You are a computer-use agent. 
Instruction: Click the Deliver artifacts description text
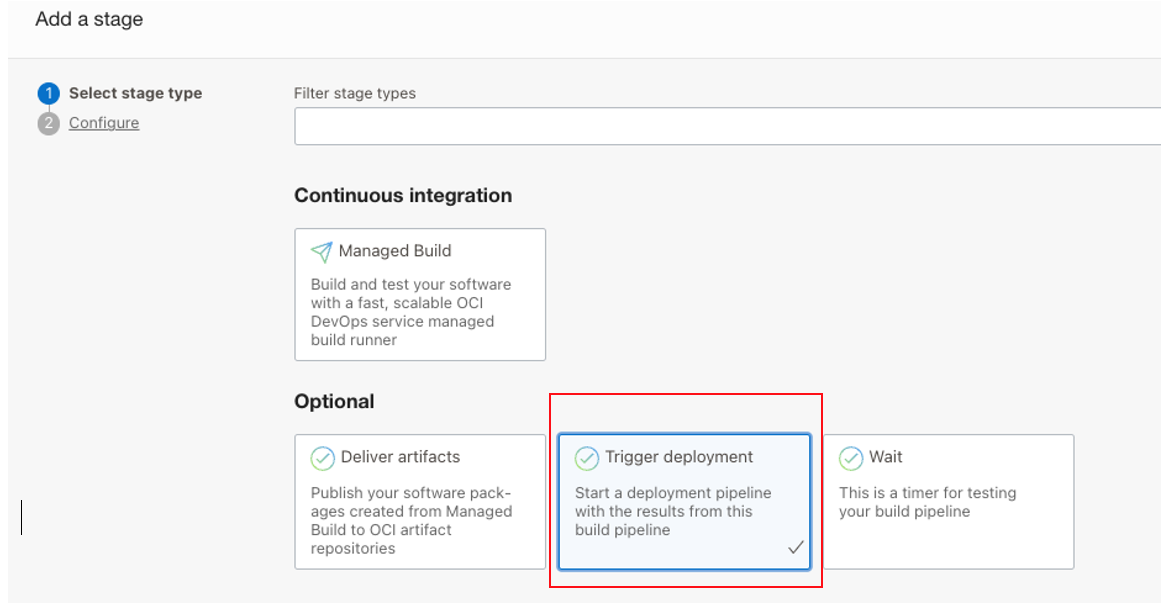click(411, 520)
